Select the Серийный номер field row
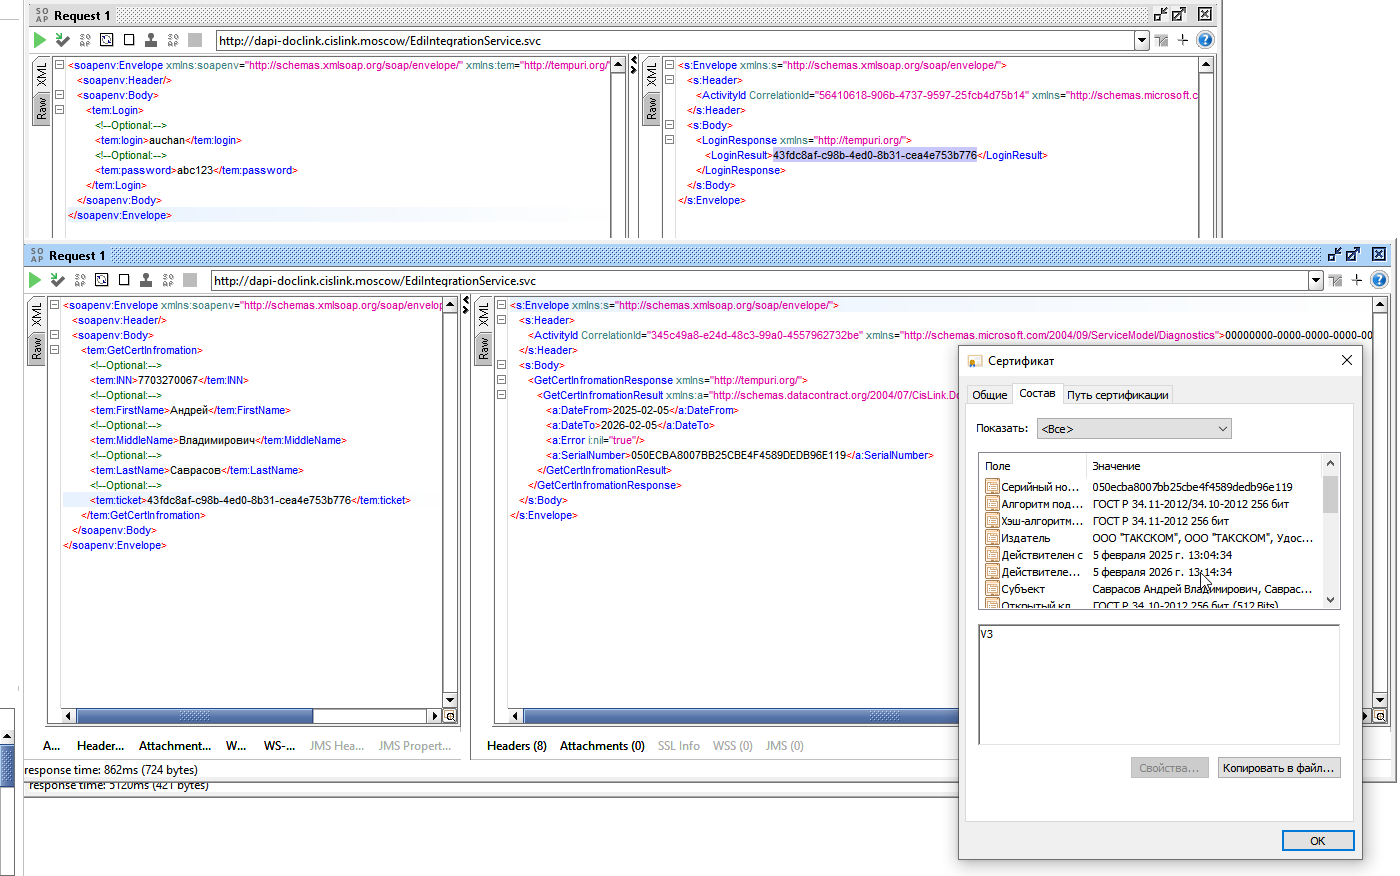 click(1152, 487)
